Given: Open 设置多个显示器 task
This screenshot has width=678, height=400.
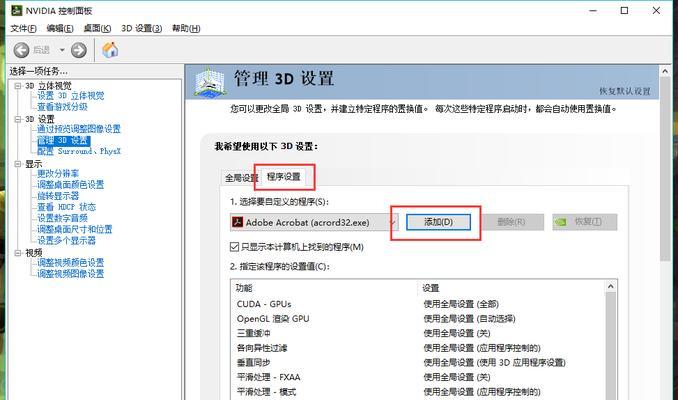Looking at the screenshot, I should (66, 240).
